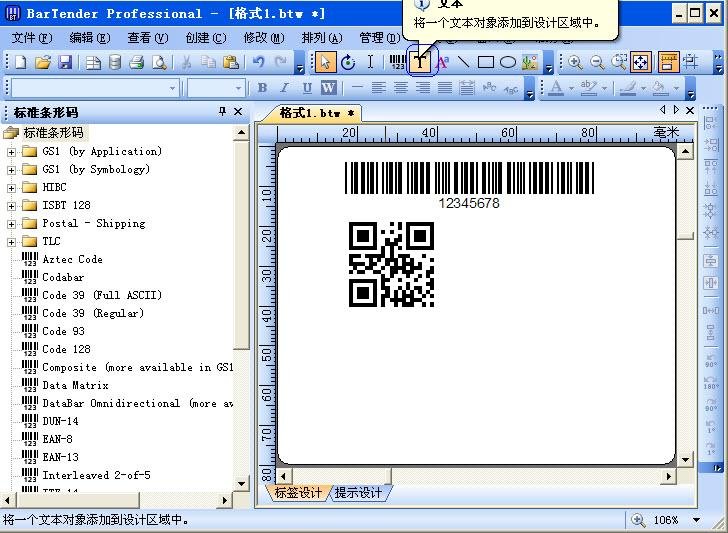Open print preview from toolbar
Screen dimensions: 728x533
[159, 62]
